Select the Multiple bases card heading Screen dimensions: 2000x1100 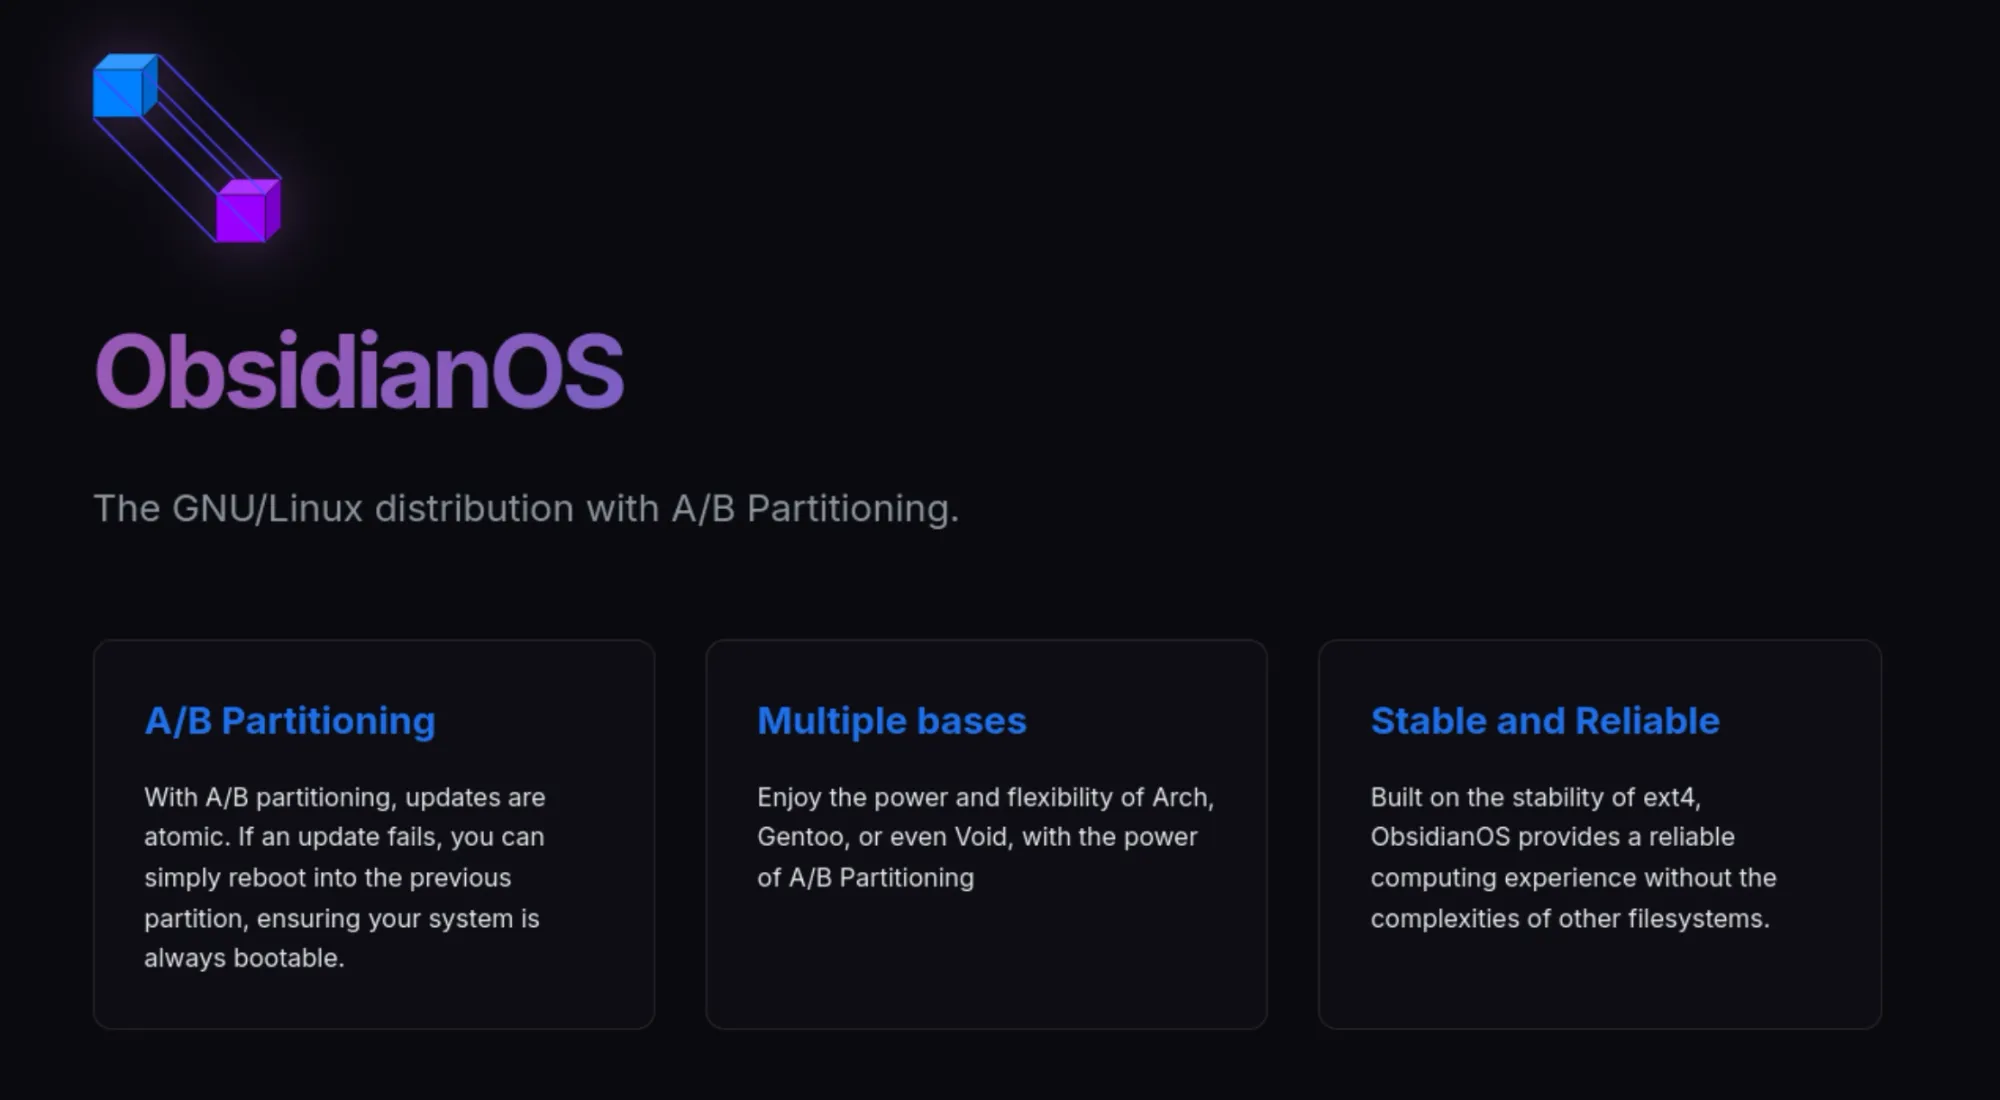point(891,721)
